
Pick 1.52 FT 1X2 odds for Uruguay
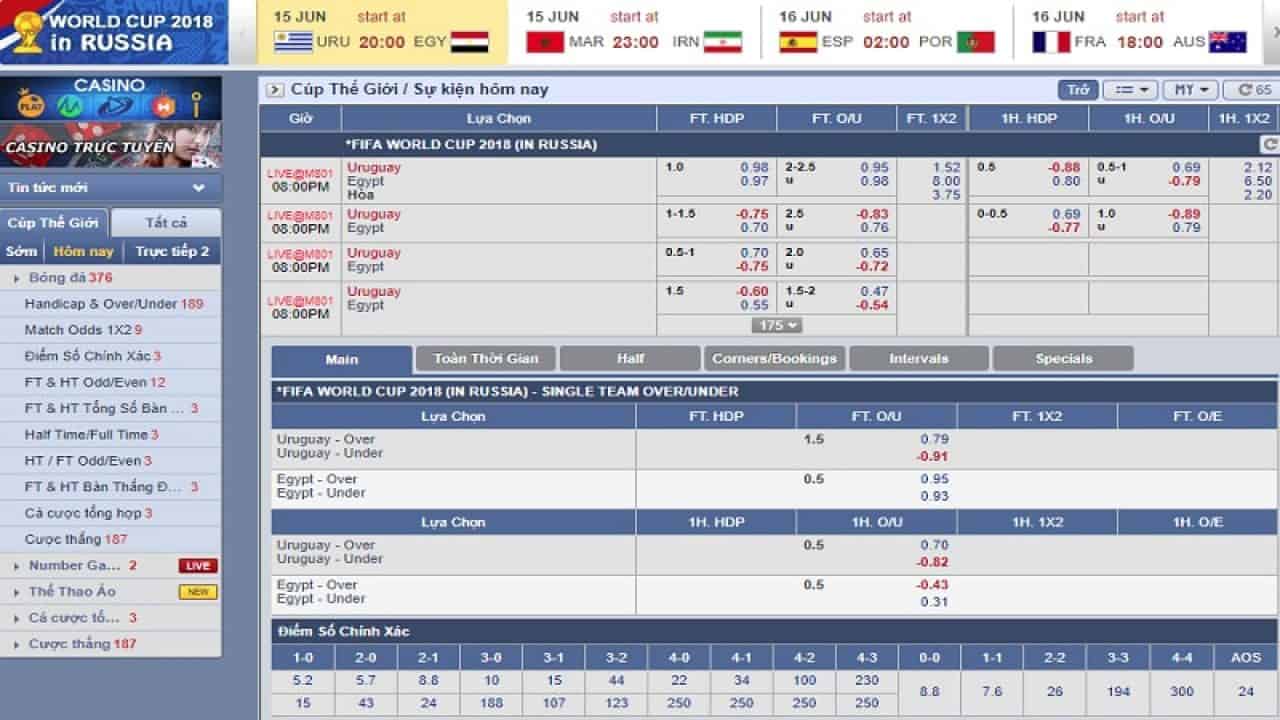click(946, 167)
